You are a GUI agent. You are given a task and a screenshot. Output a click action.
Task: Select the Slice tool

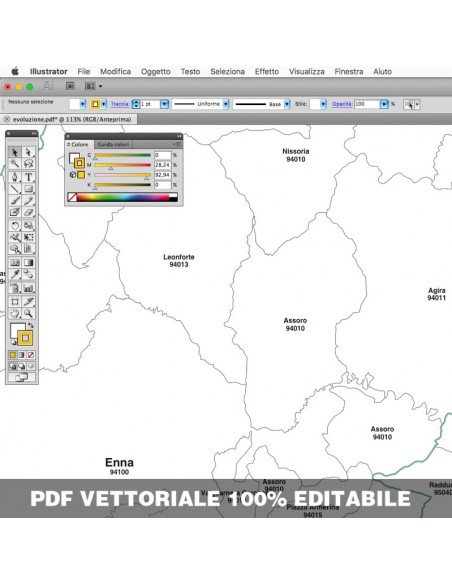[28, 301]
